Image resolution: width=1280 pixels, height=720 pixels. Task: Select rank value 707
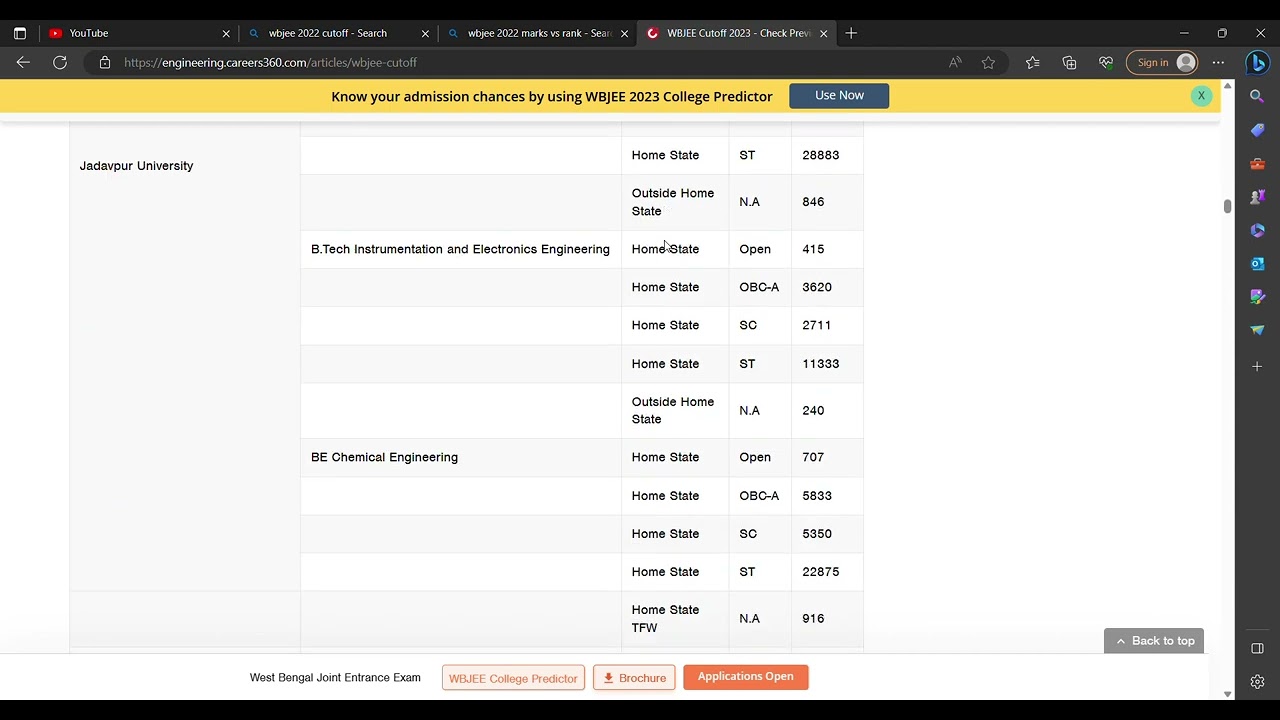coord(813,457)
